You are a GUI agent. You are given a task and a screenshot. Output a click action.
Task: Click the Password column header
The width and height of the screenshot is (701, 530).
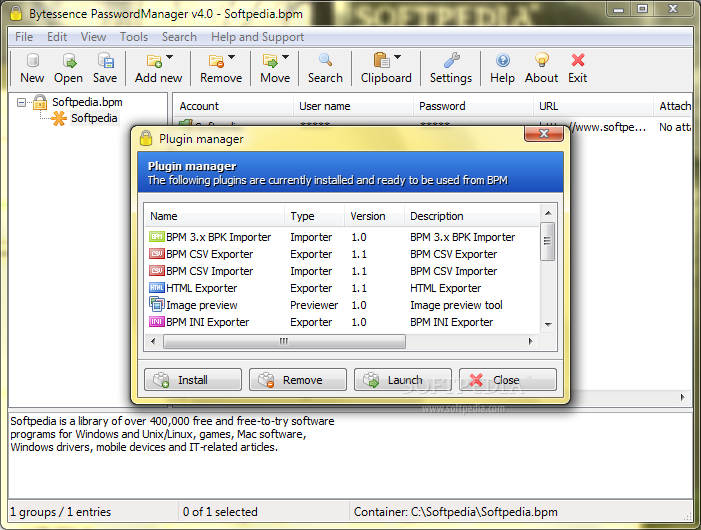click(x=473, y=106)
